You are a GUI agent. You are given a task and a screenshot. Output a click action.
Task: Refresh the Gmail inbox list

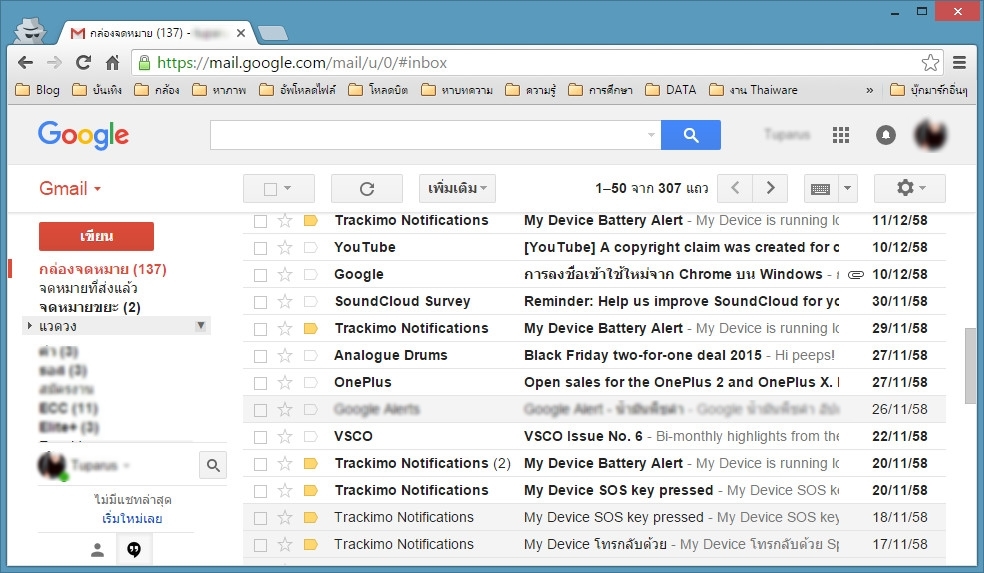pyautogui.click(x=366, y=188)
